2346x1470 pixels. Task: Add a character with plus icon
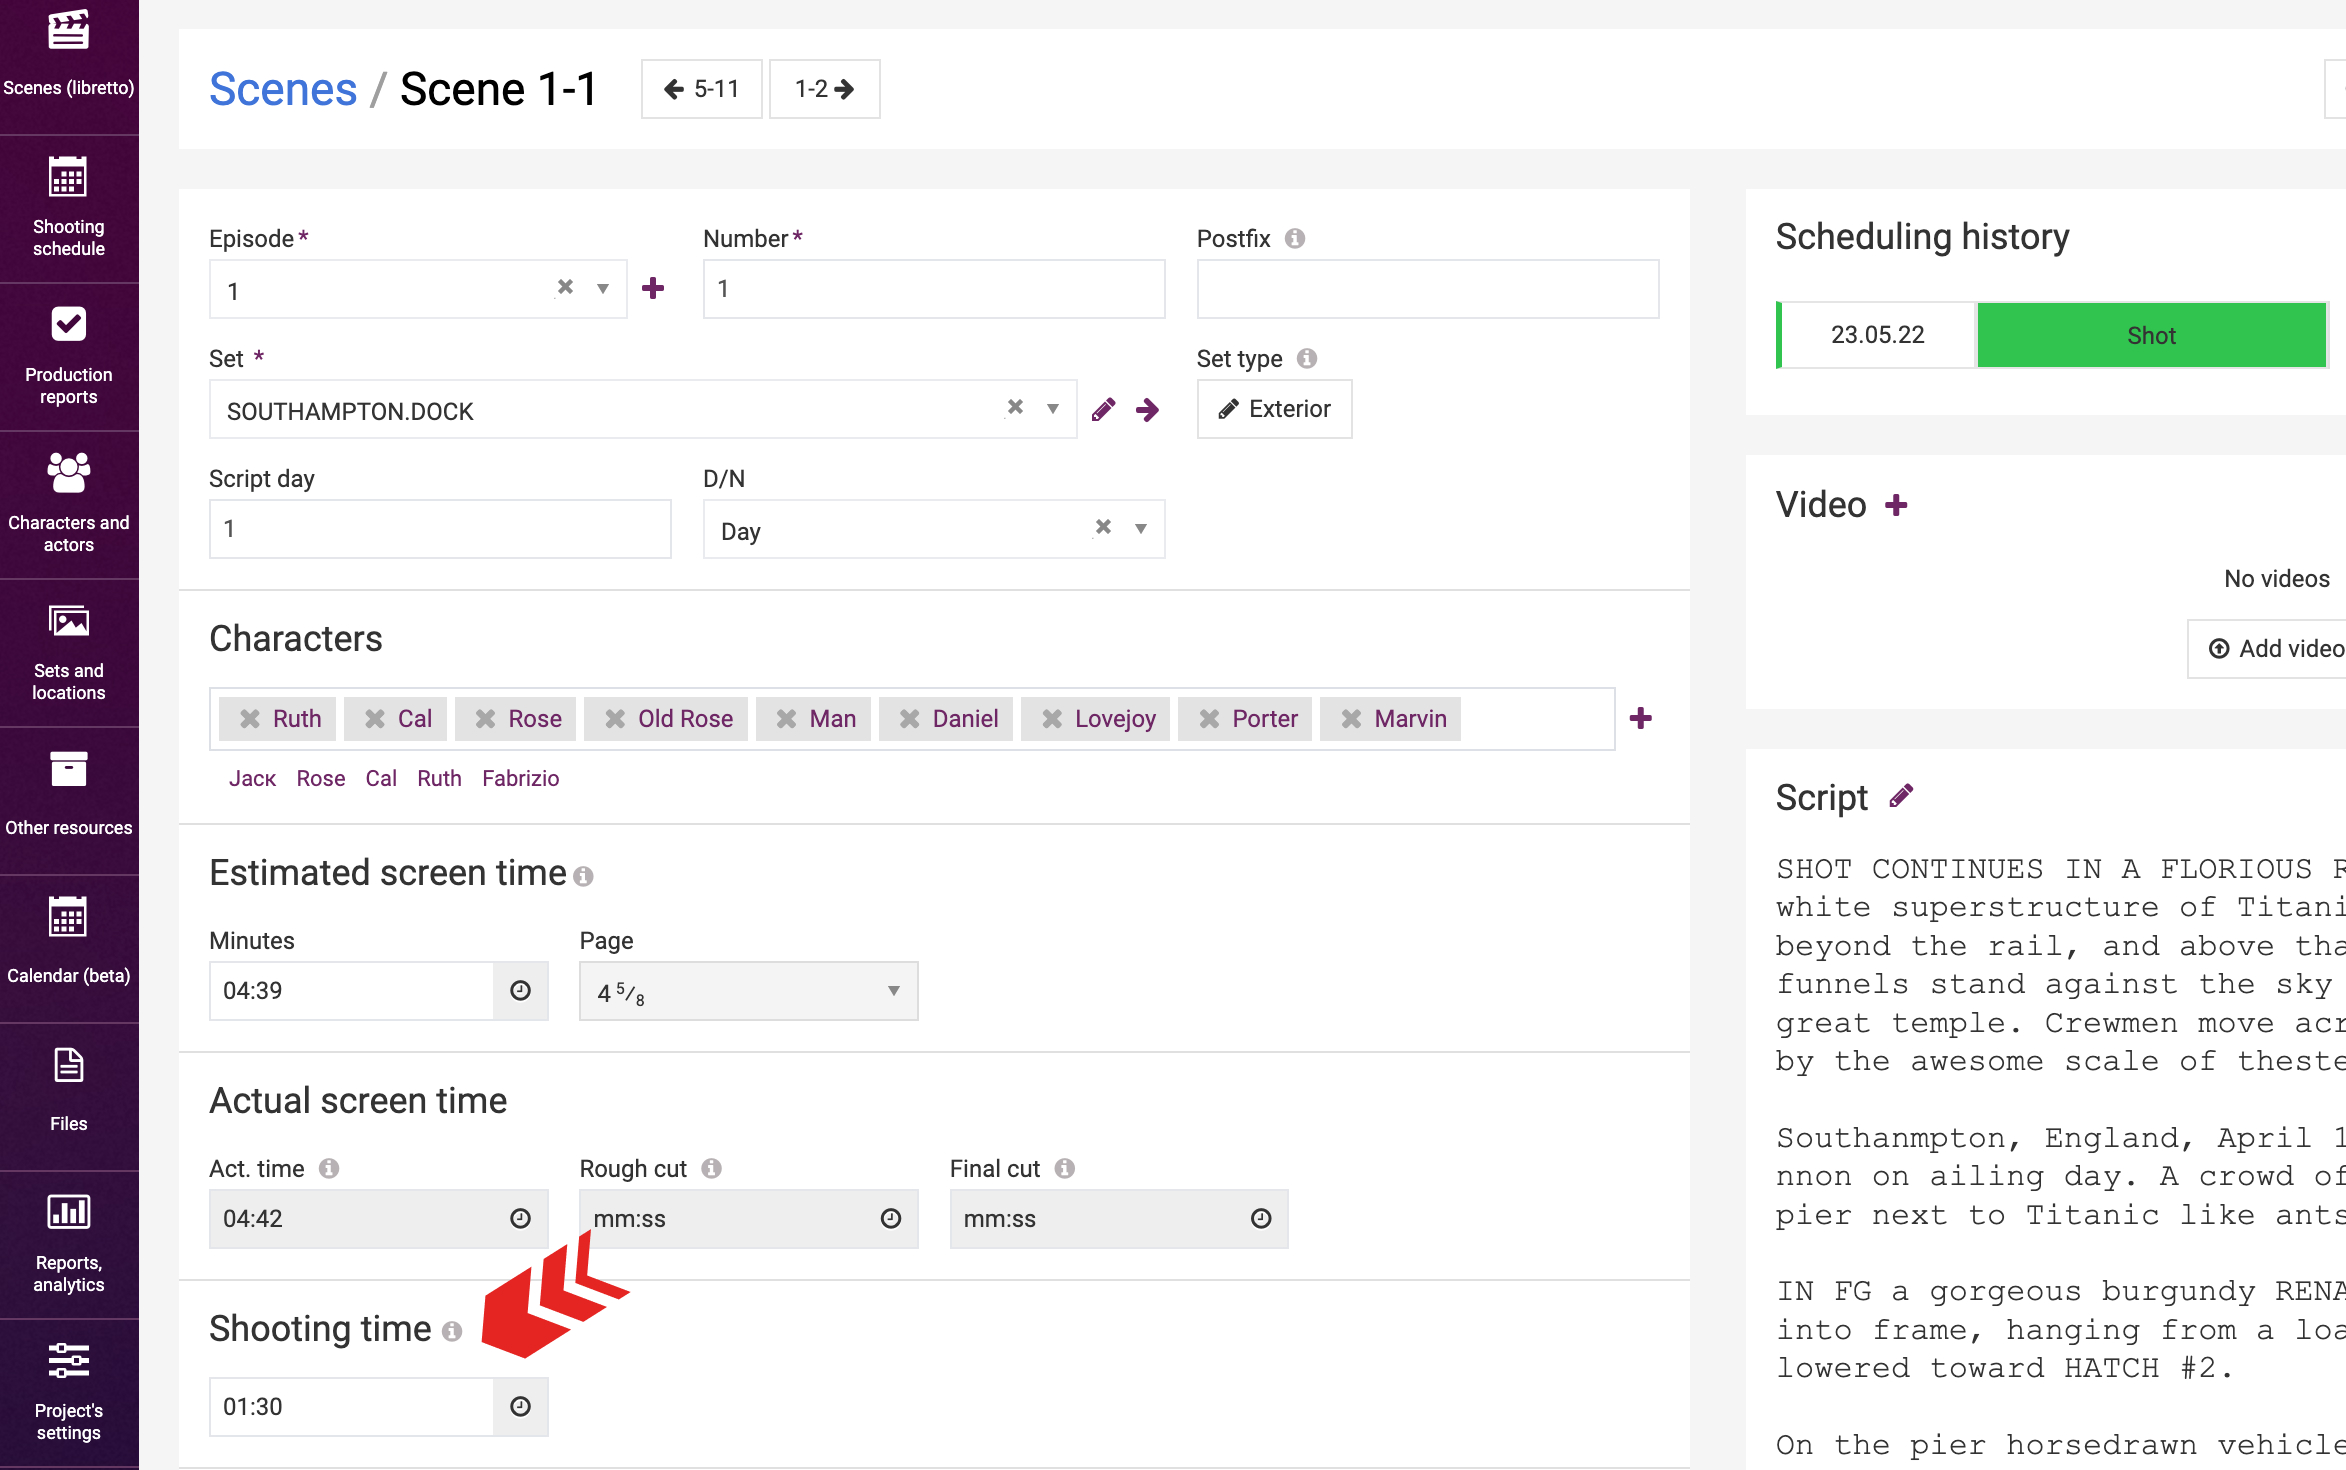coord(1641,718)
